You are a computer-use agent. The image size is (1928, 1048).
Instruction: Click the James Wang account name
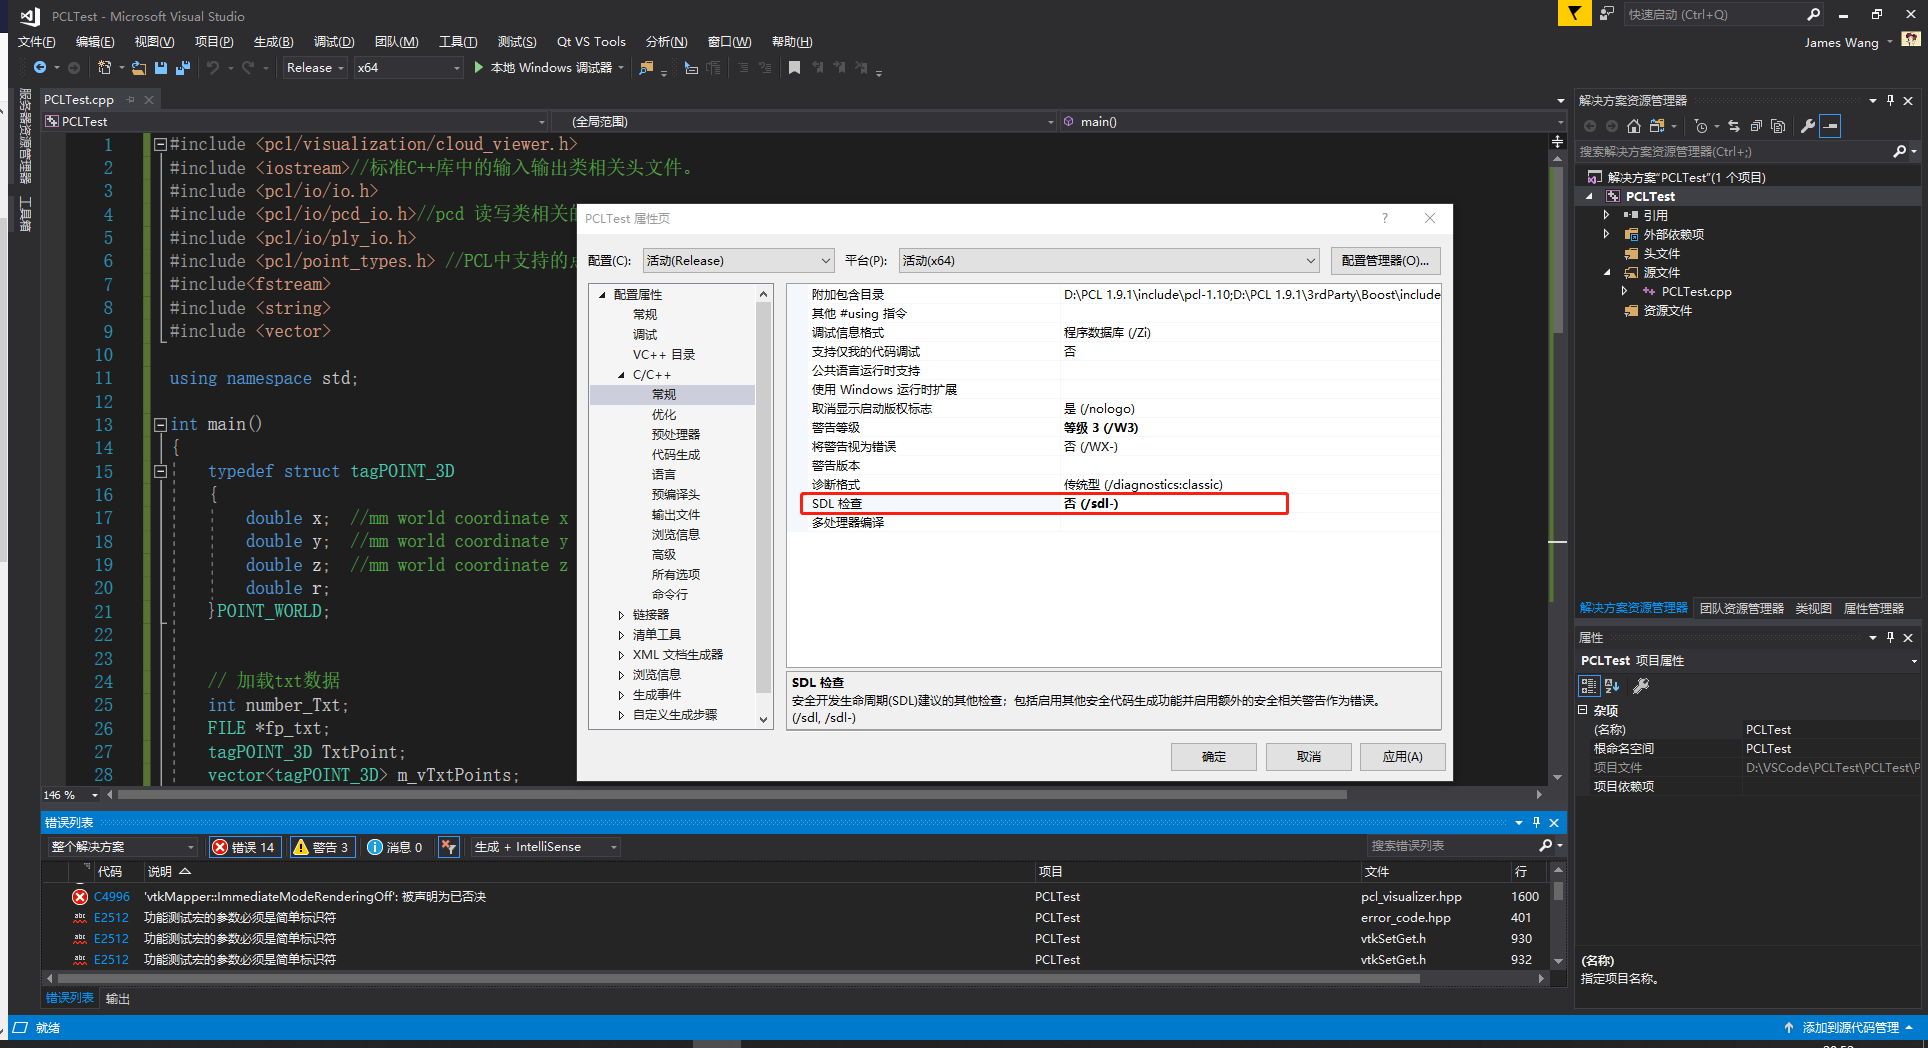tap(1841, 42)
